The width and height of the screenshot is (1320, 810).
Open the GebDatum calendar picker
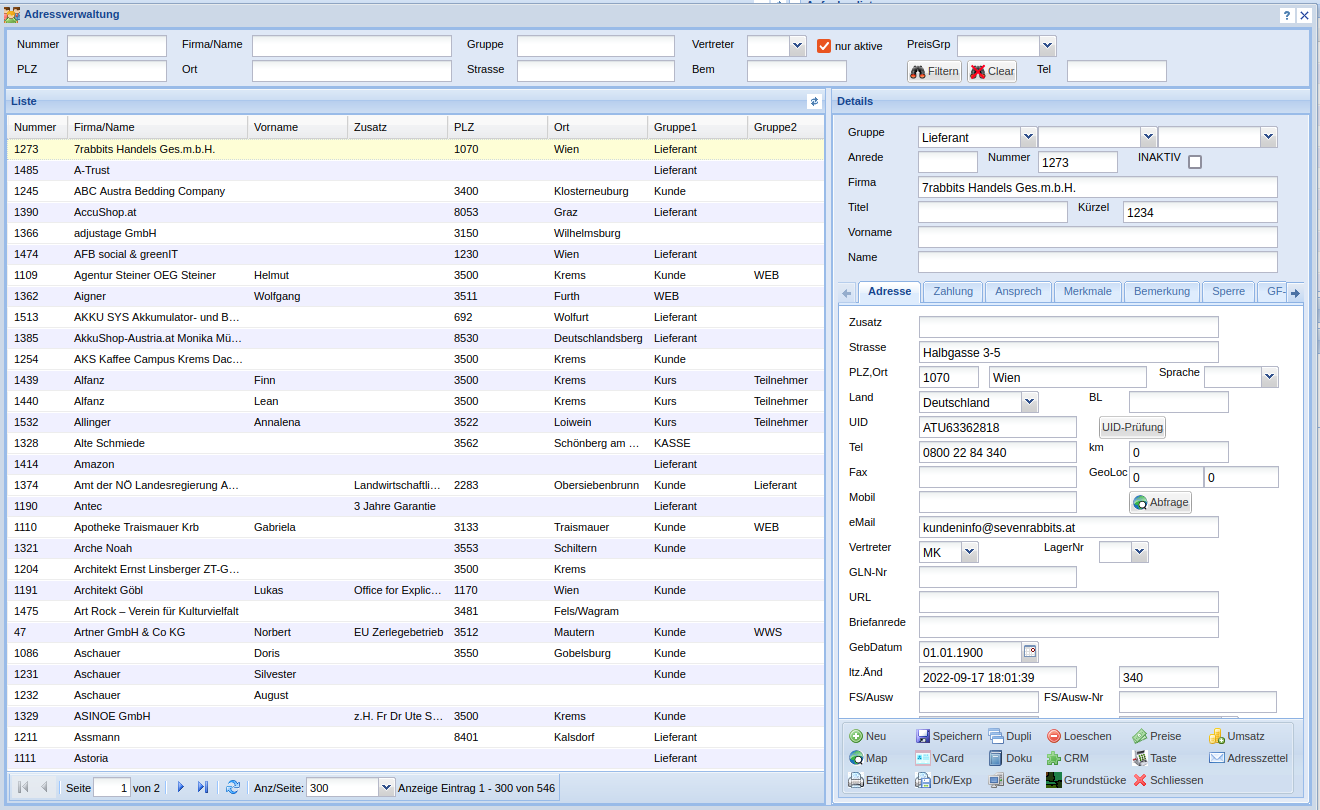1030,652
